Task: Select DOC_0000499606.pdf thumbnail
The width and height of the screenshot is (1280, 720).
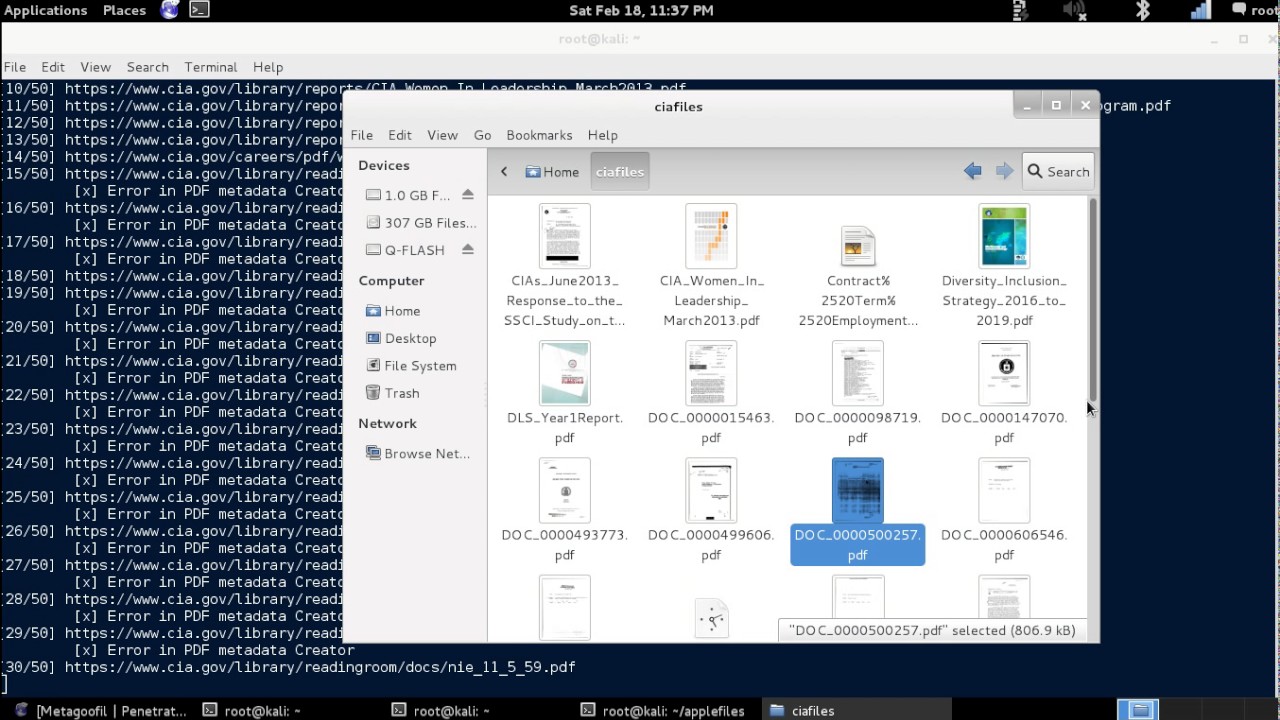Action: 711,490
